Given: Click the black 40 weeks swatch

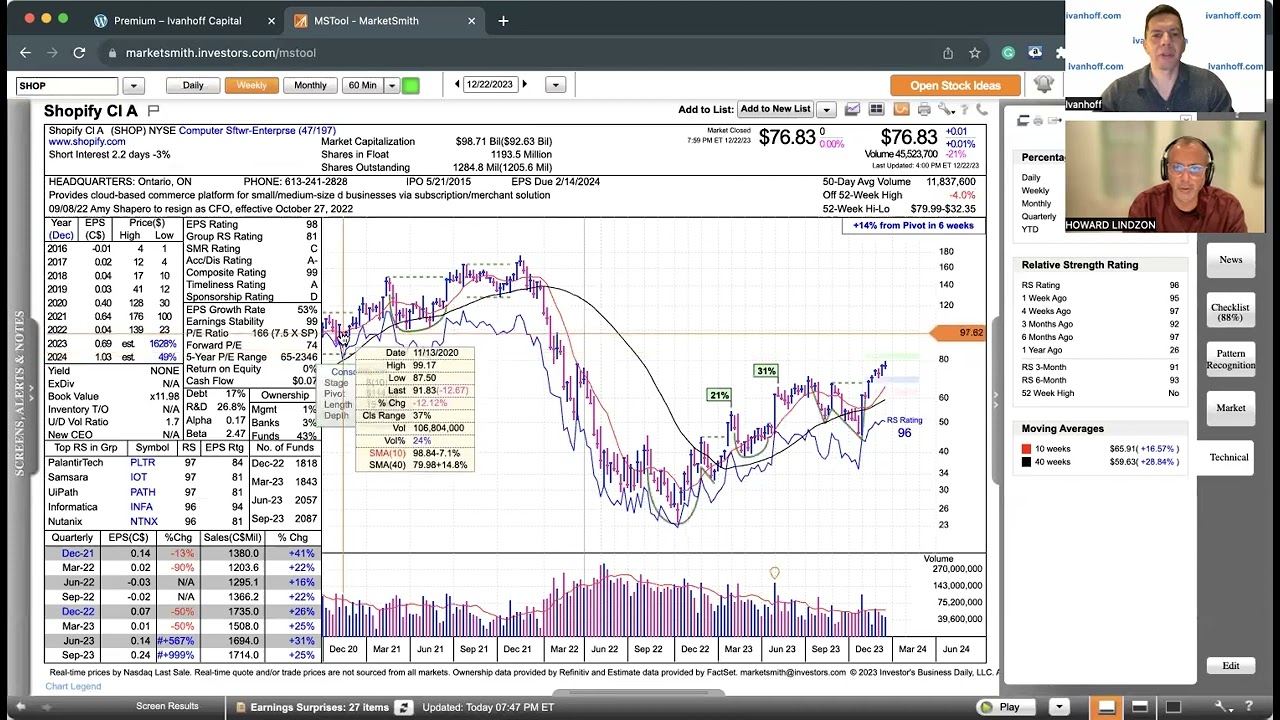Looking at the screenshot, I should pos(1026,462).
